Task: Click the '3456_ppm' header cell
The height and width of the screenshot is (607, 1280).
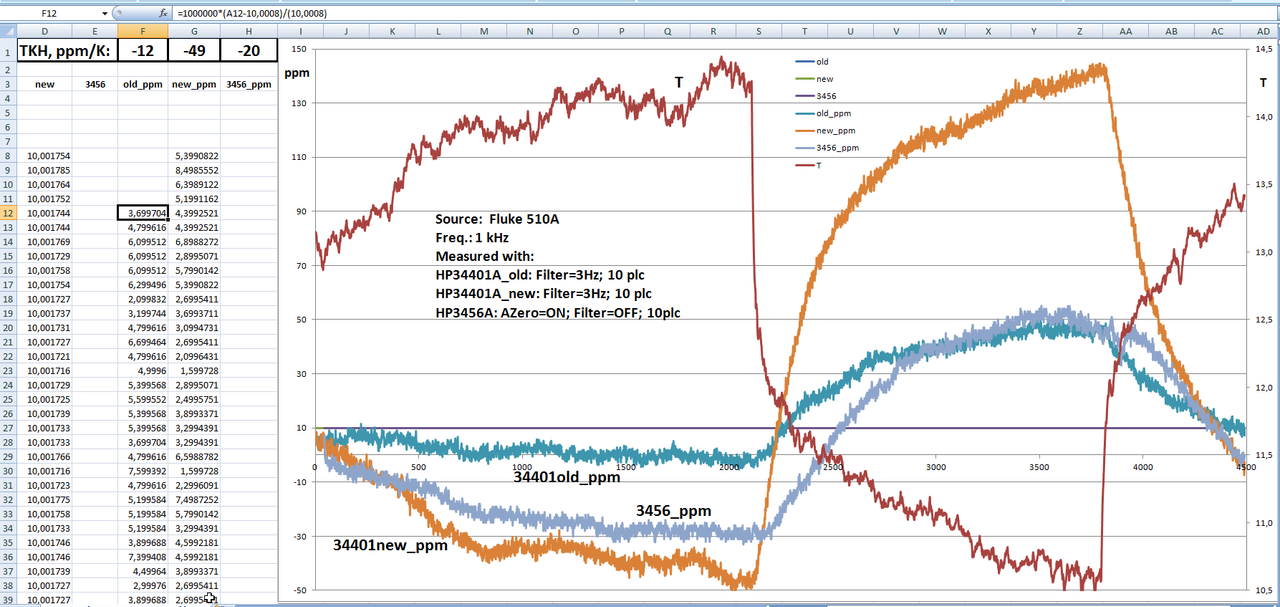Action: (248, 85)
